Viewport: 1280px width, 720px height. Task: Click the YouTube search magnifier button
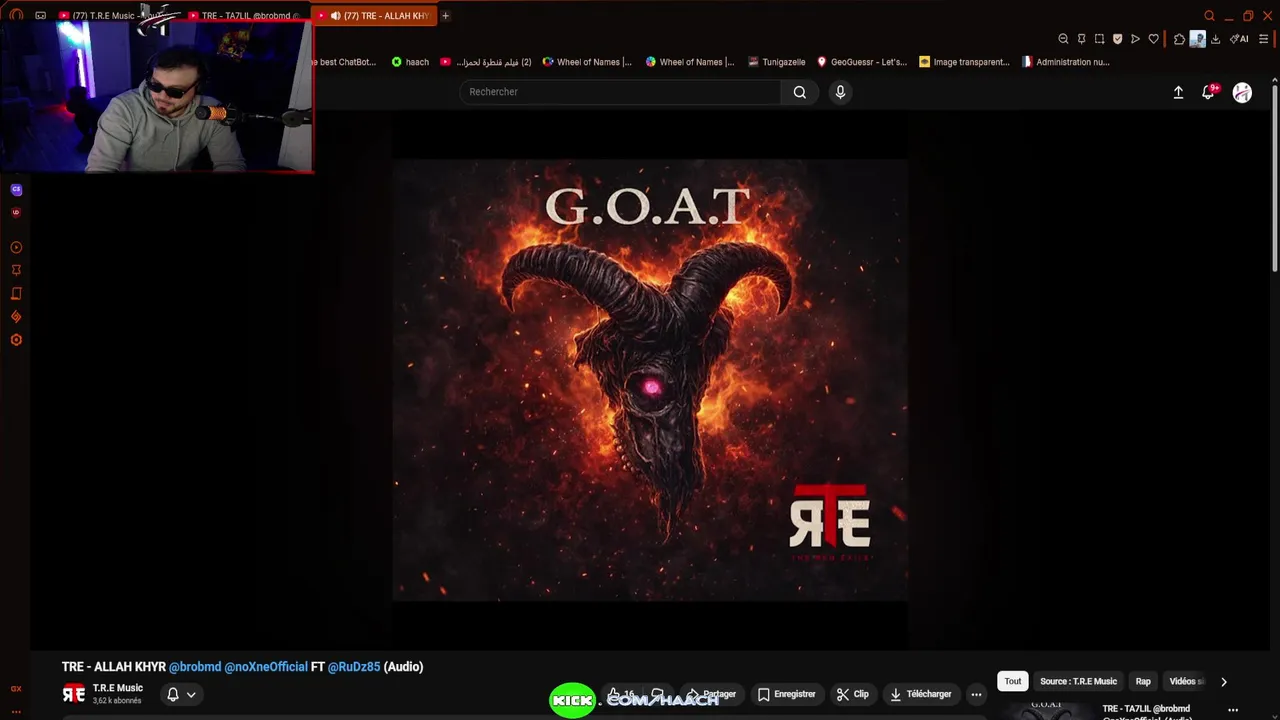click(800, 92)
